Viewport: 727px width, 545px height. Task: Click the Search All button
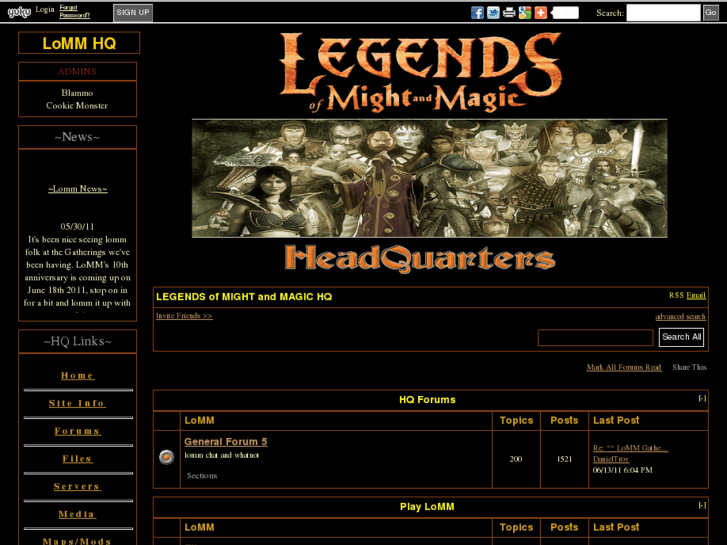point(681,337)
